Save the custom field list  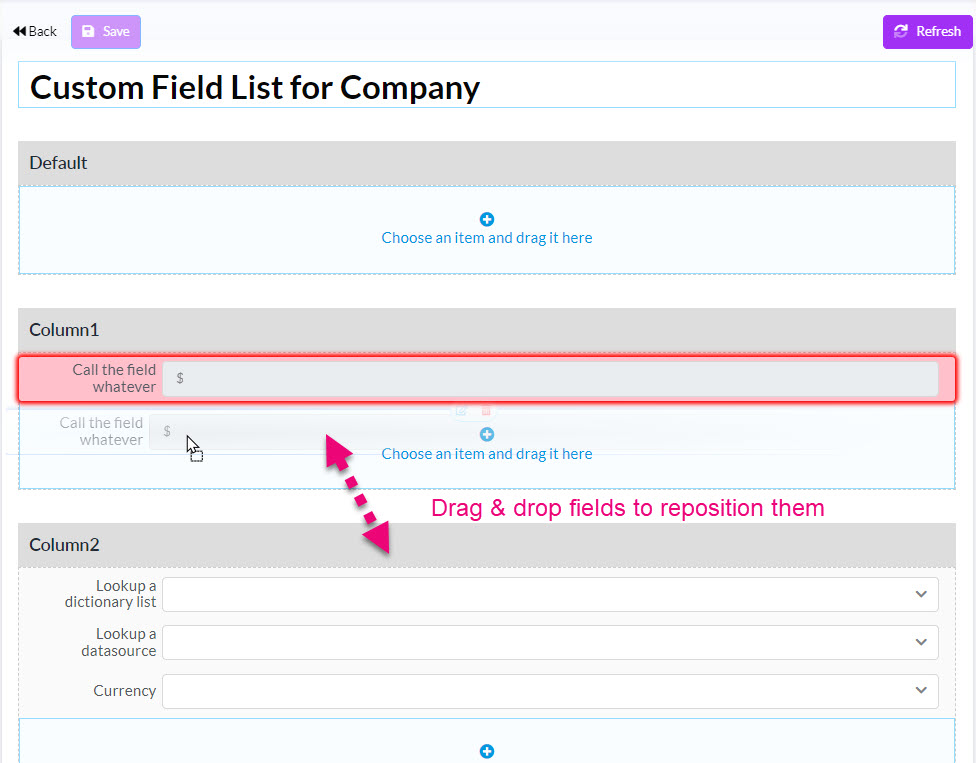tap(106, 32)
